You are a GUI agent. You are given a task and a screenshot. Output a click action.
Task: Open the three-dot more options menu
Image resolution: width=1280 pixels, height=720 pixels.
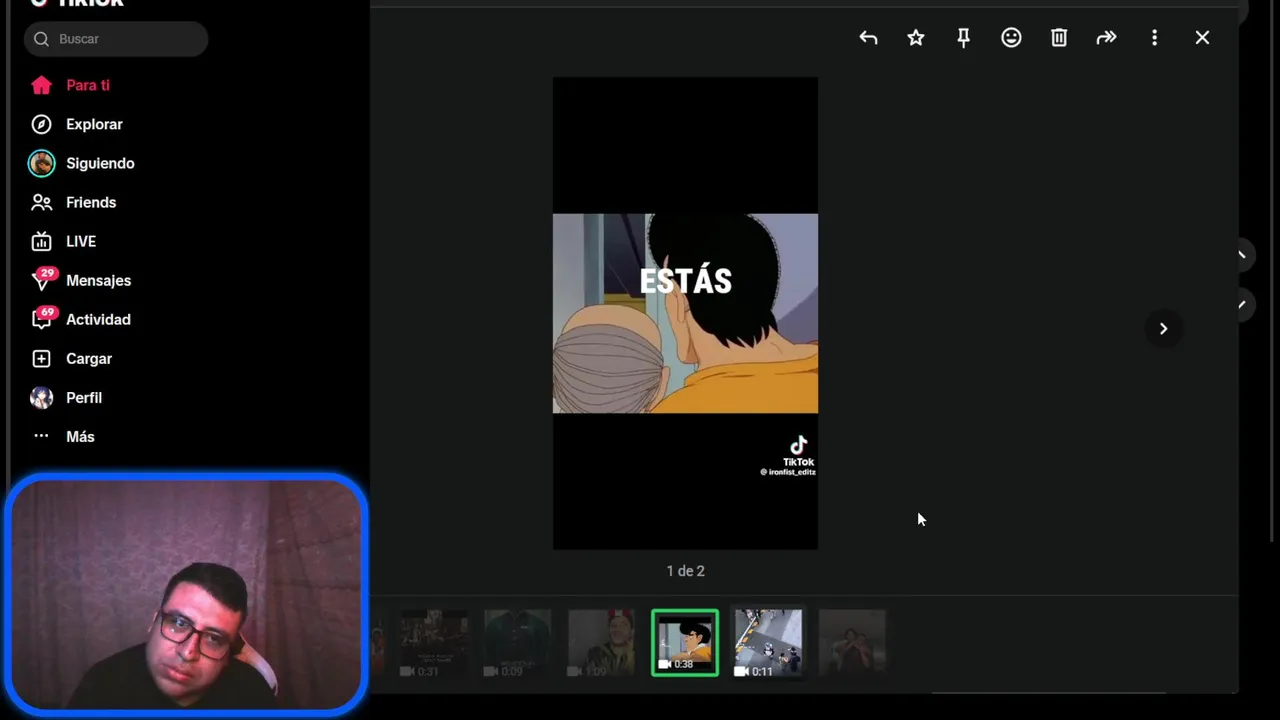click(1154, 38)
